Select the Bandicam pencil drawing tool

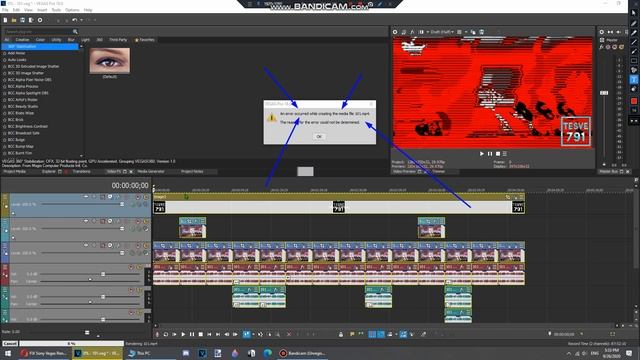[x=634, y=23]
